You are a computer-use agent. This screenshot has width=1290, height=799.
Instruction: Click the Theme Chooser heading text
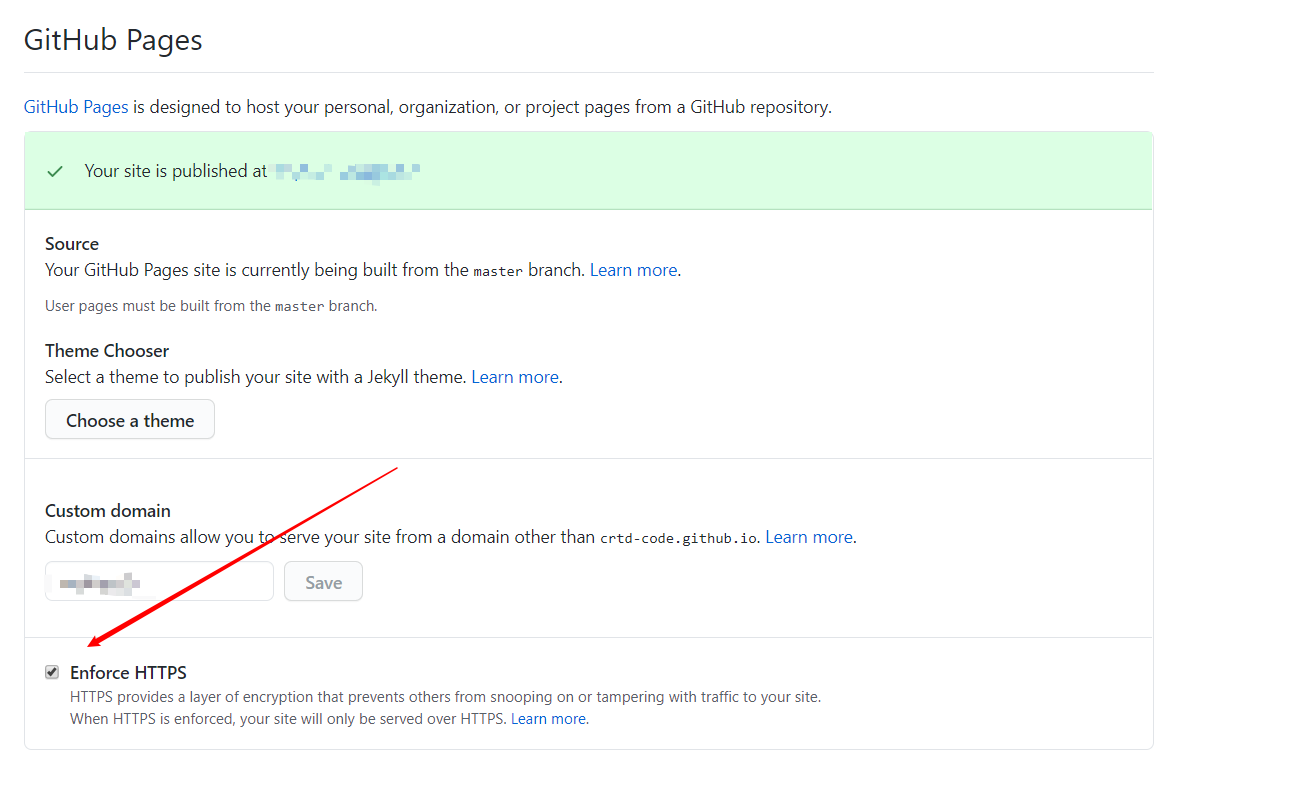(107, 351)
